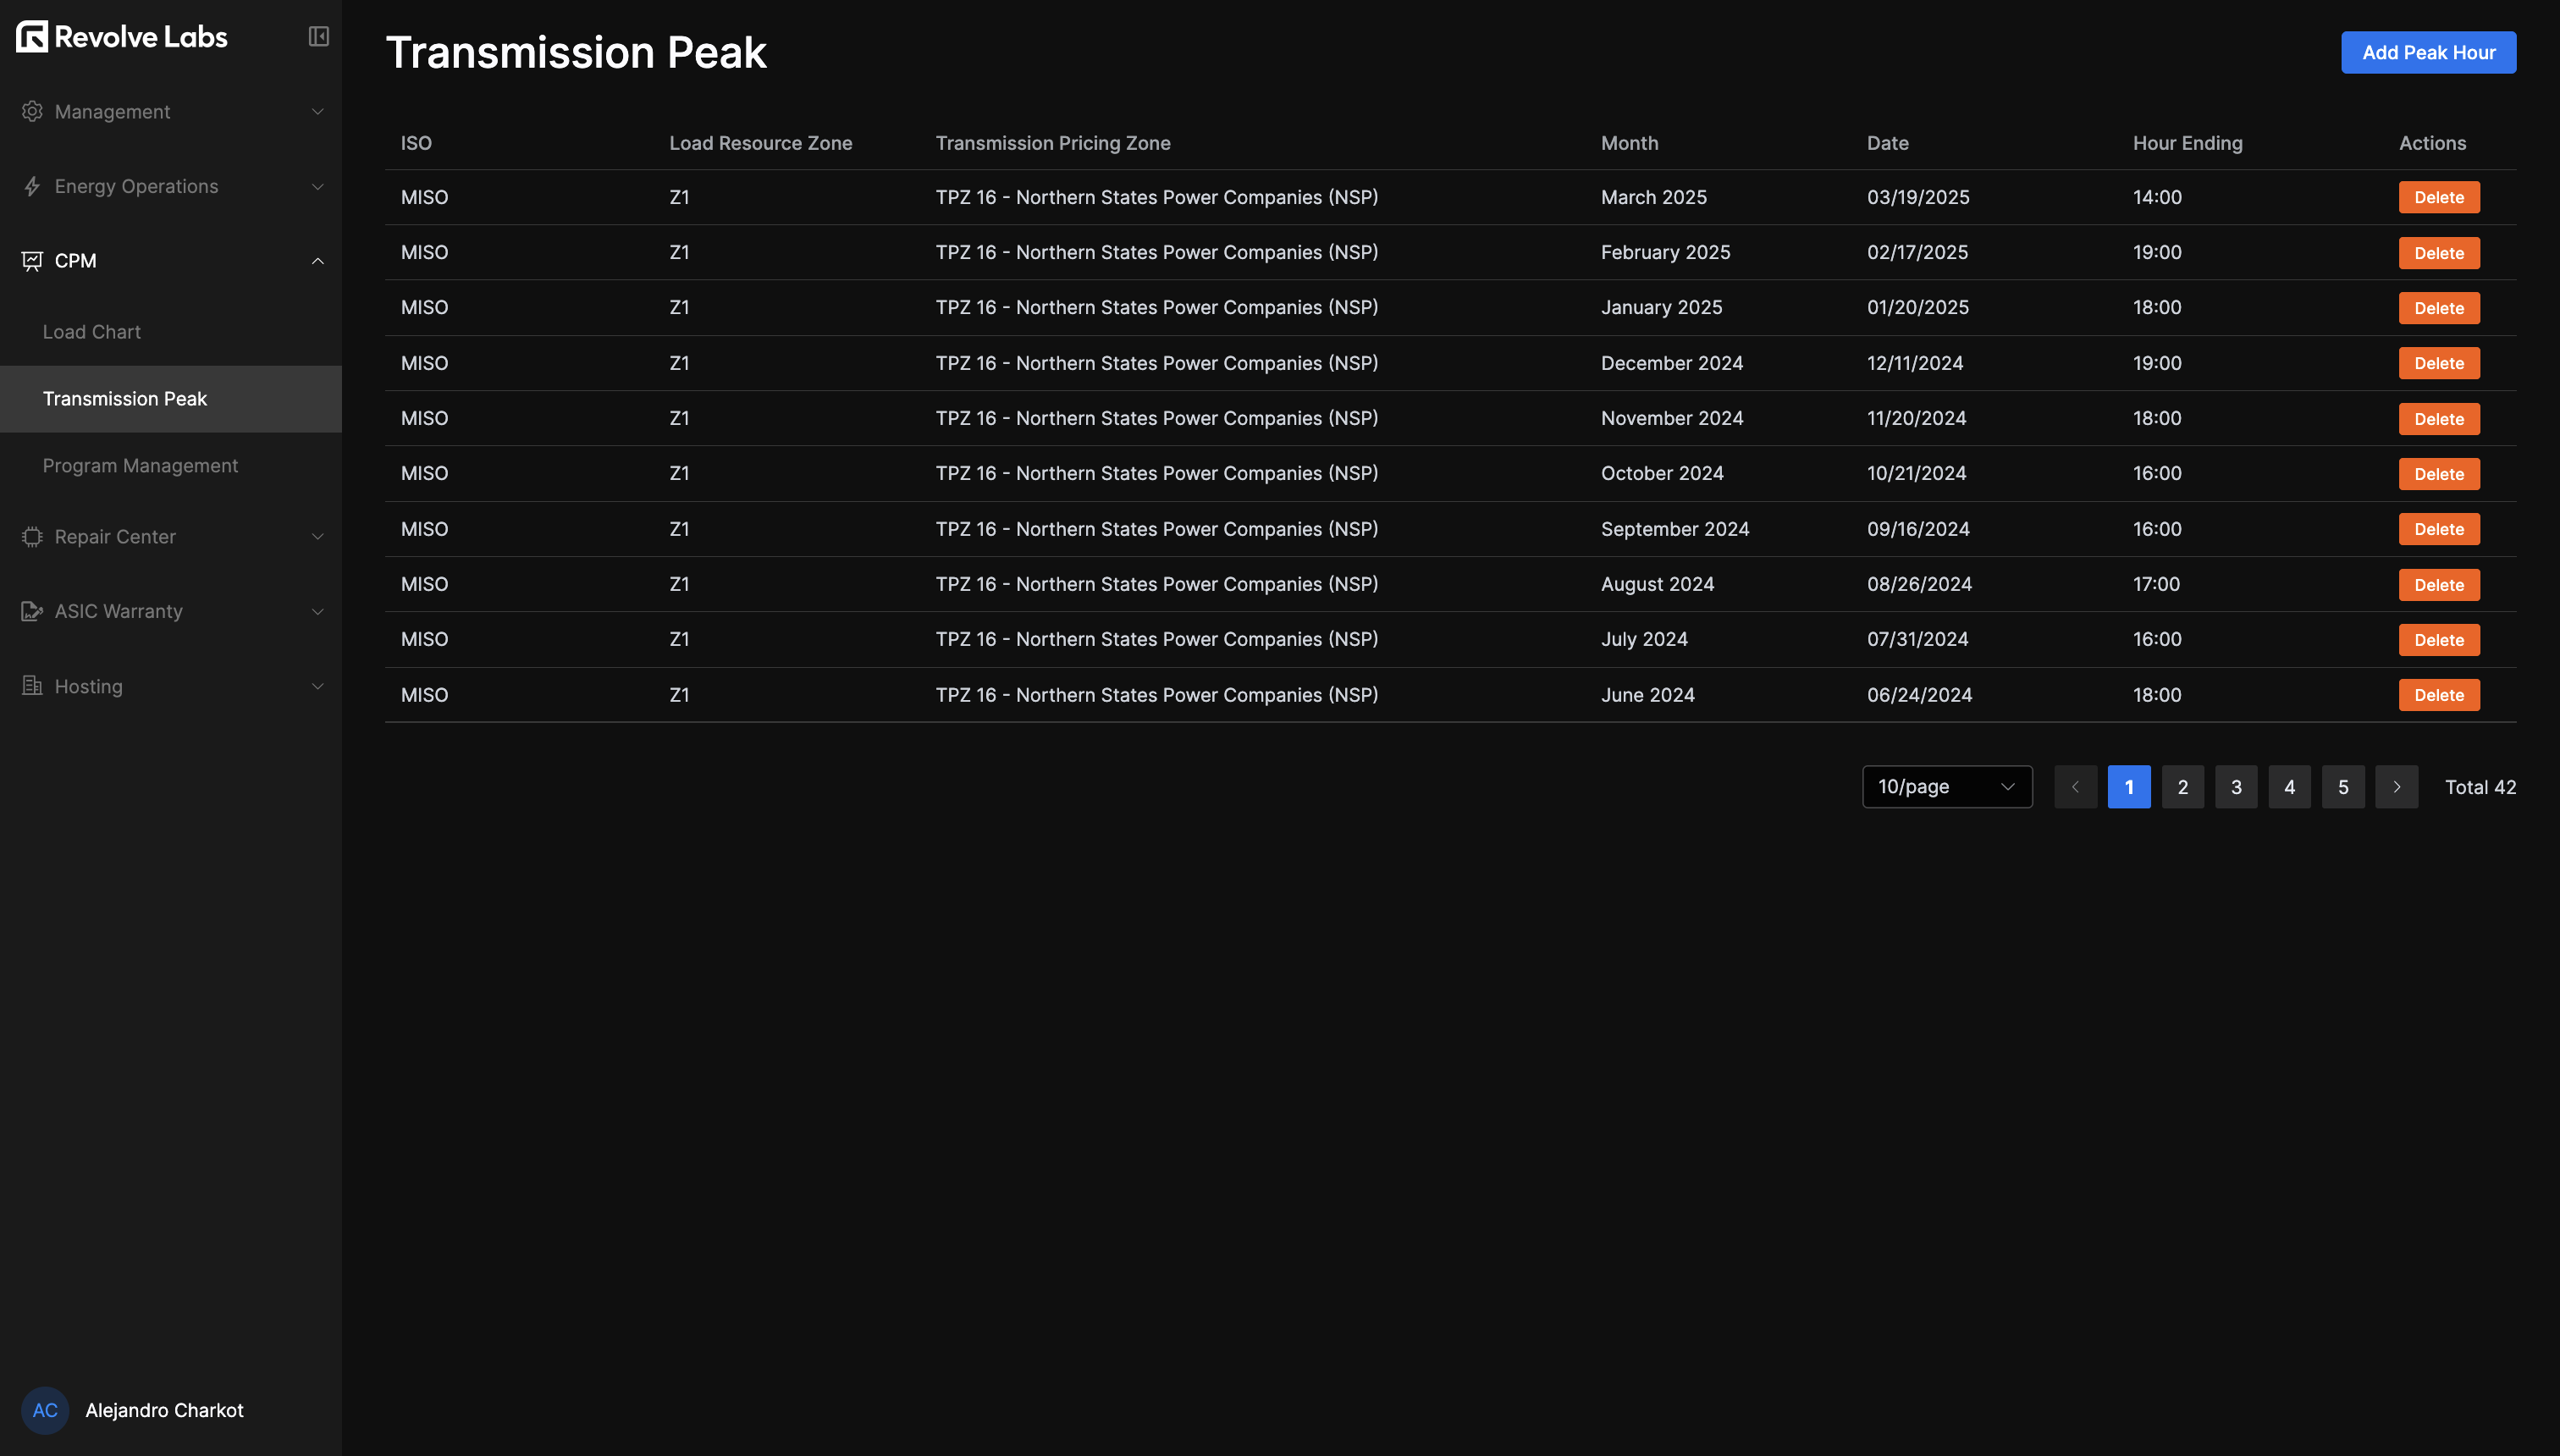The image size is (2560, 1456).
Task: Open the Load Chart menu item
Action: pyautogui.click(x=92, y=332)
